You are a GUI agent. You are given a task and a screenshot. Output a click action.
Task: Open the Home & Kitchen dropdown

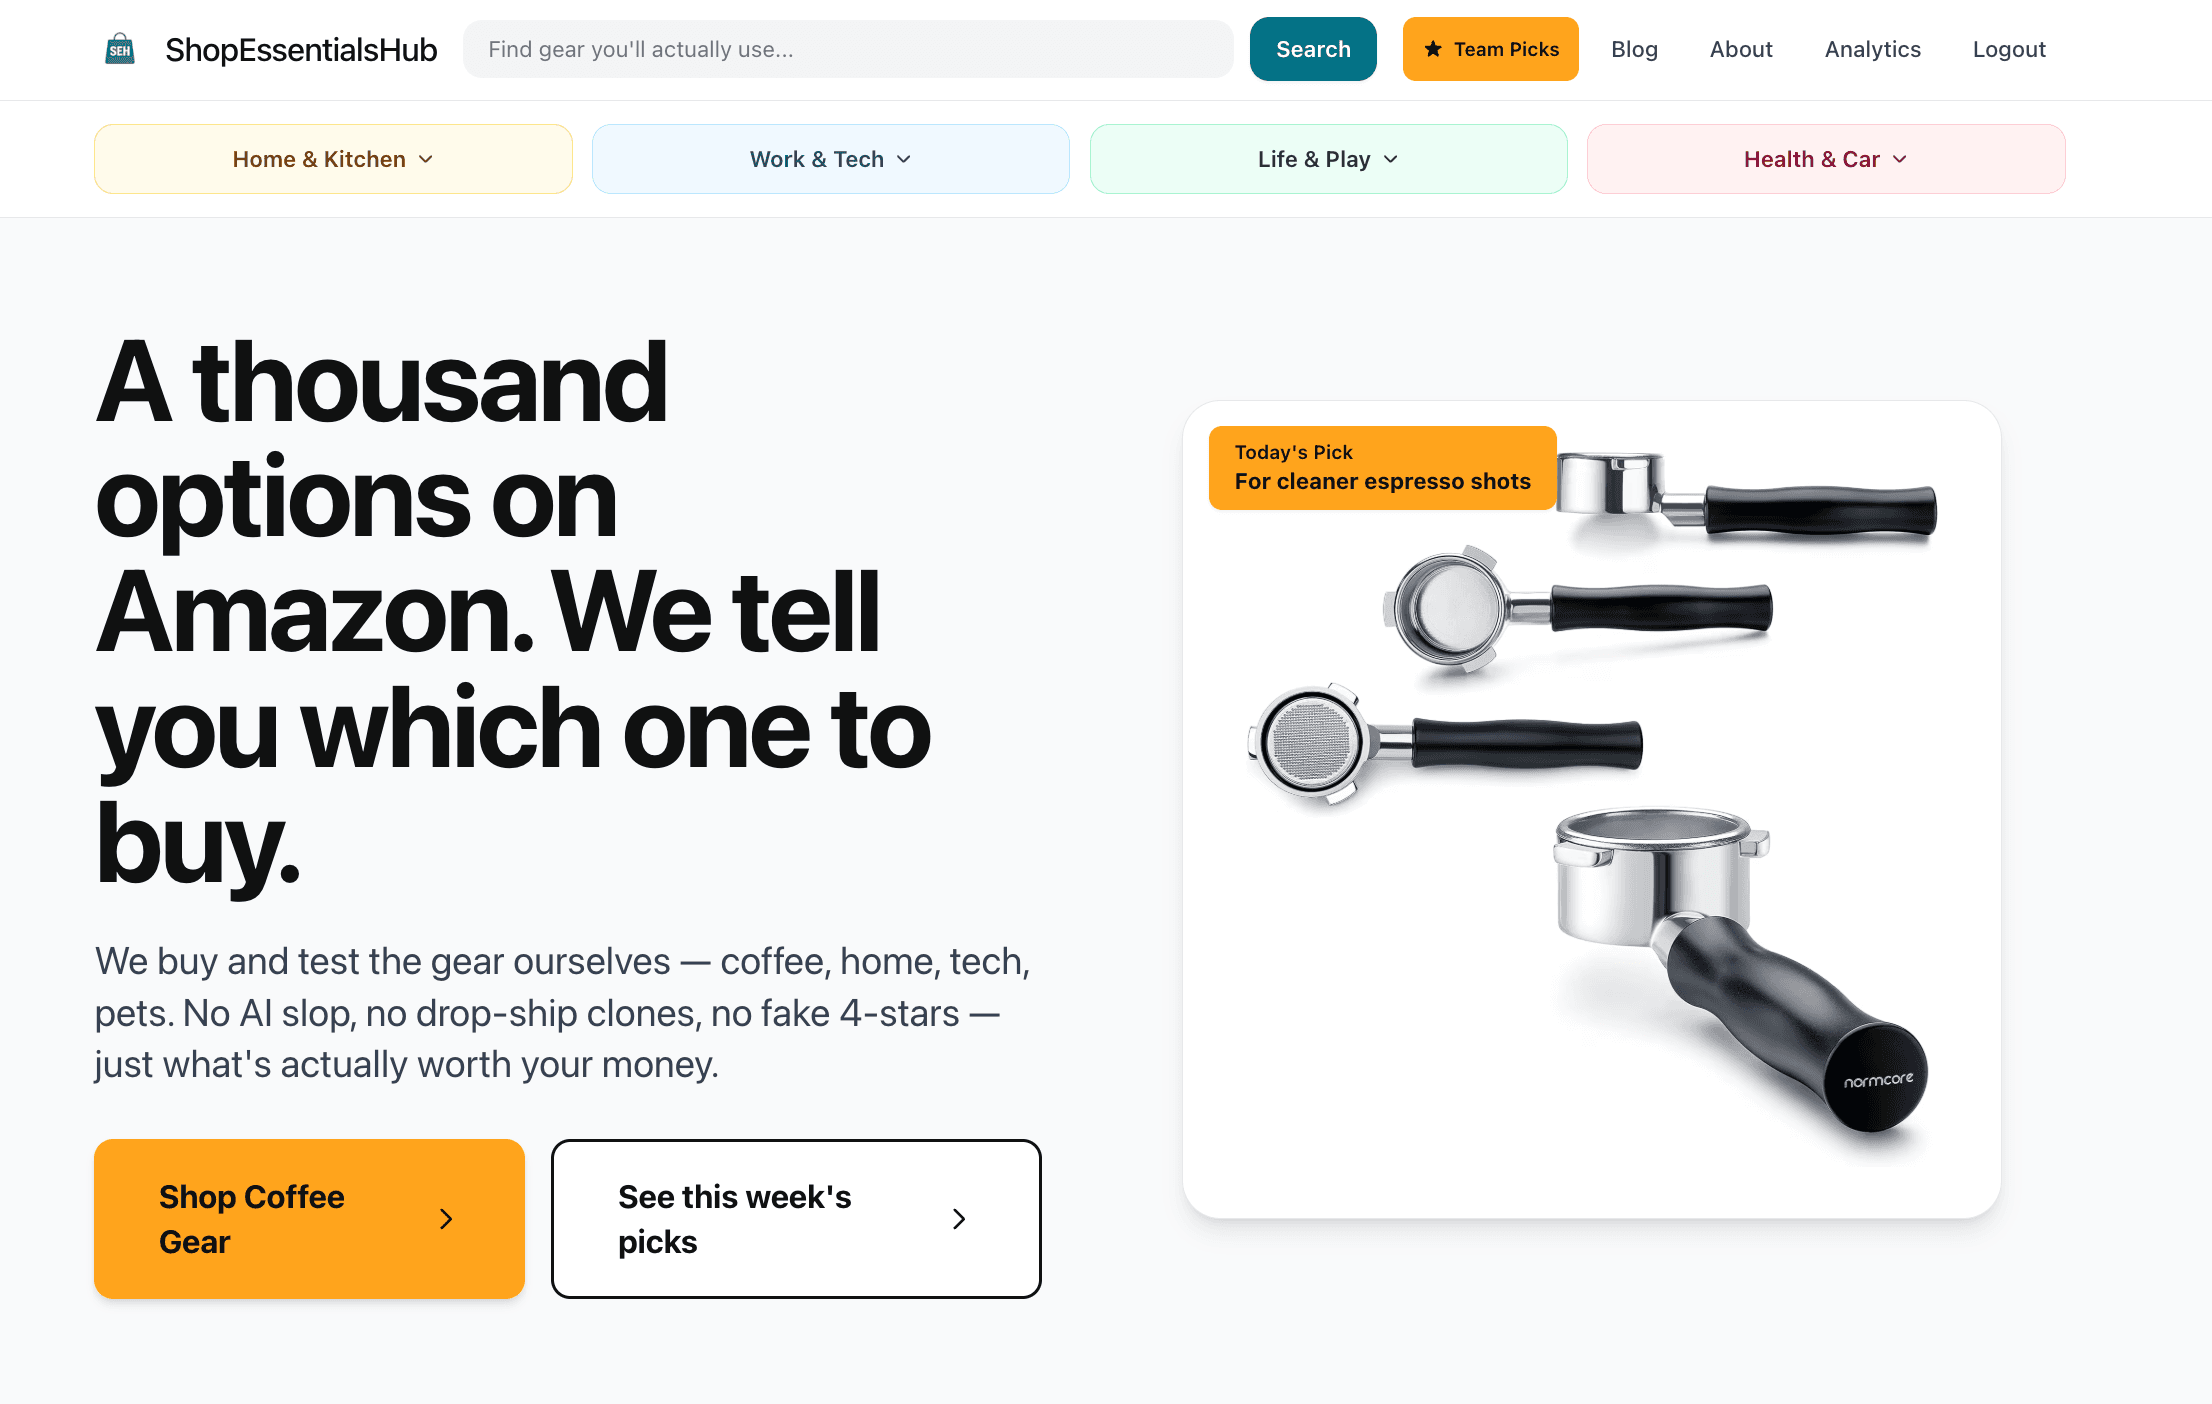coord(333,158)
